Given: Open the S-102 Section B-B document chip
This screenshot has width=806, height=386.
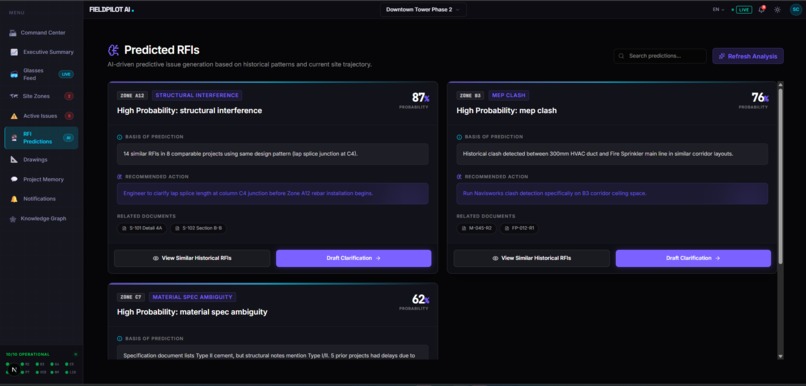Looking at the screenshot, I should pyautogui.click(x=198, y=228).
